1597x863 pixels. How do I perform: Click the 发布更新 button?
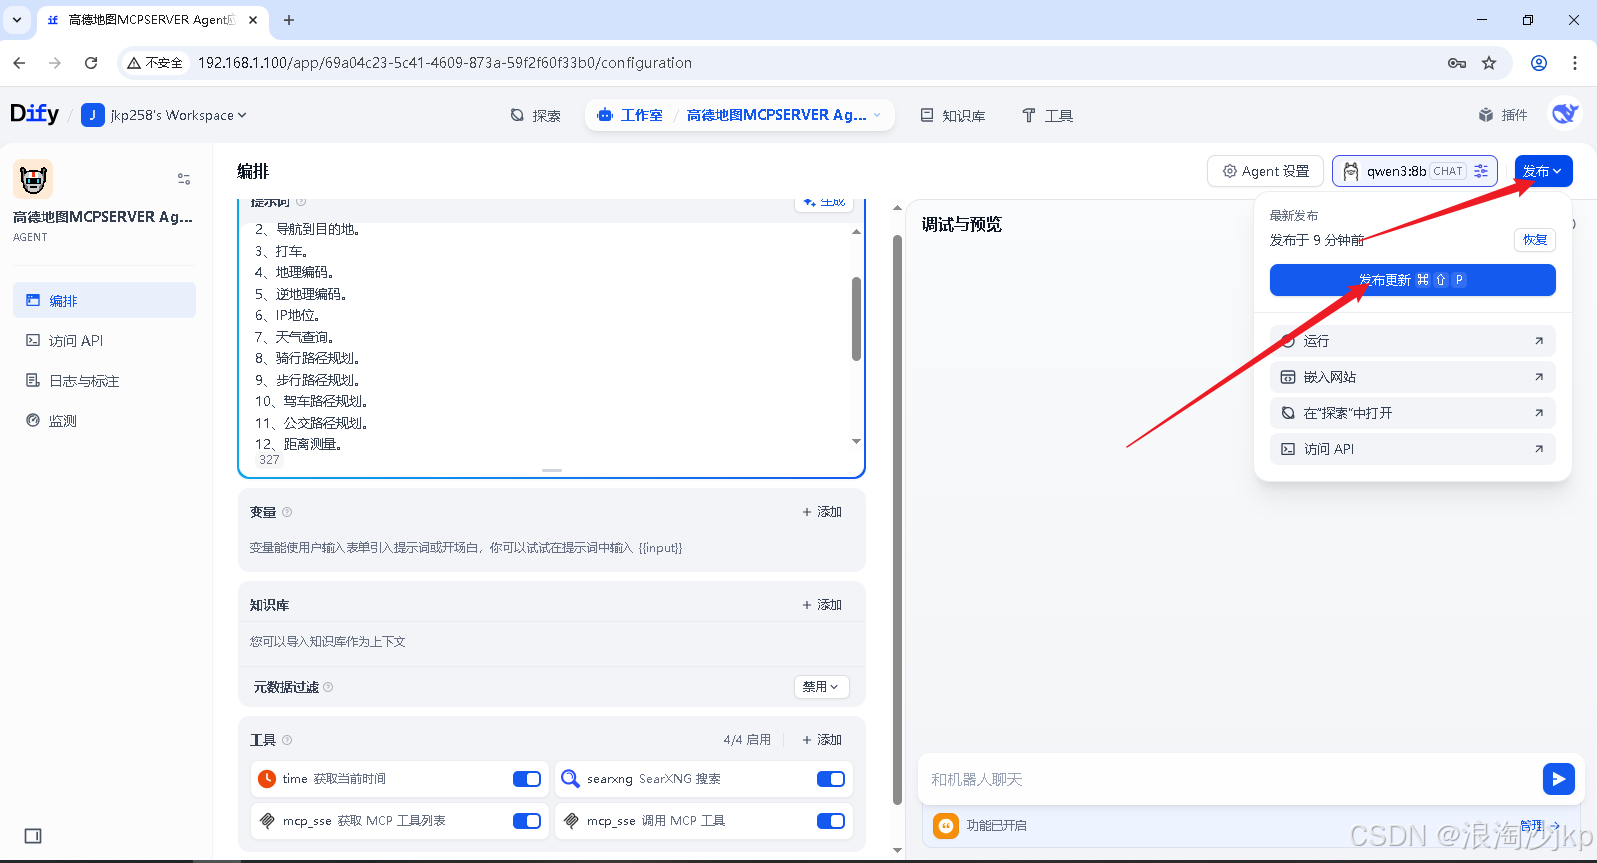1412,280
